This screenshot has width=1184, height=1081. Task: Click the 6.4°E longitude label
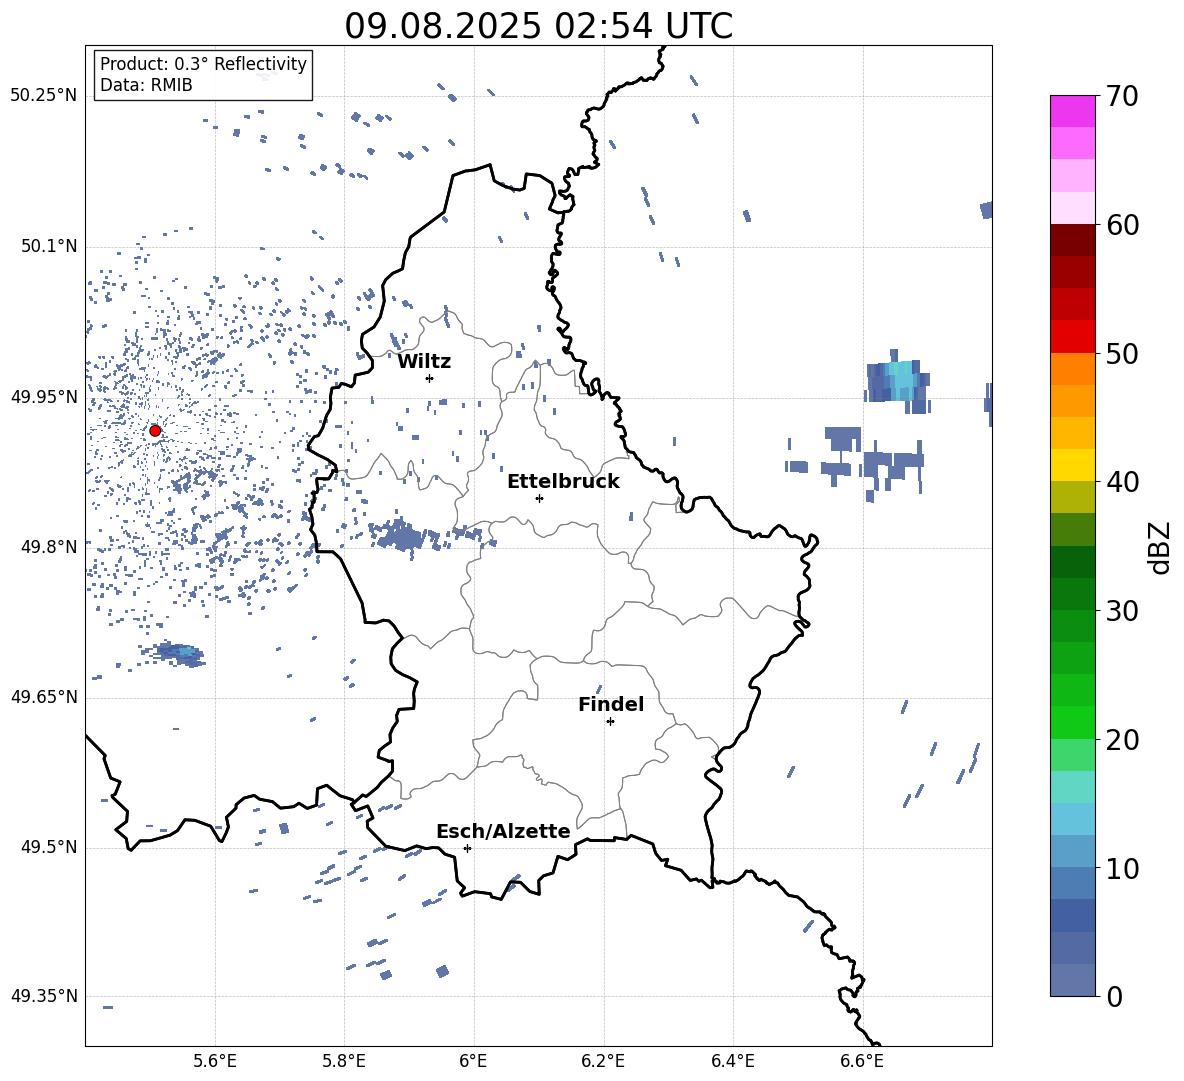point(732,1061)
